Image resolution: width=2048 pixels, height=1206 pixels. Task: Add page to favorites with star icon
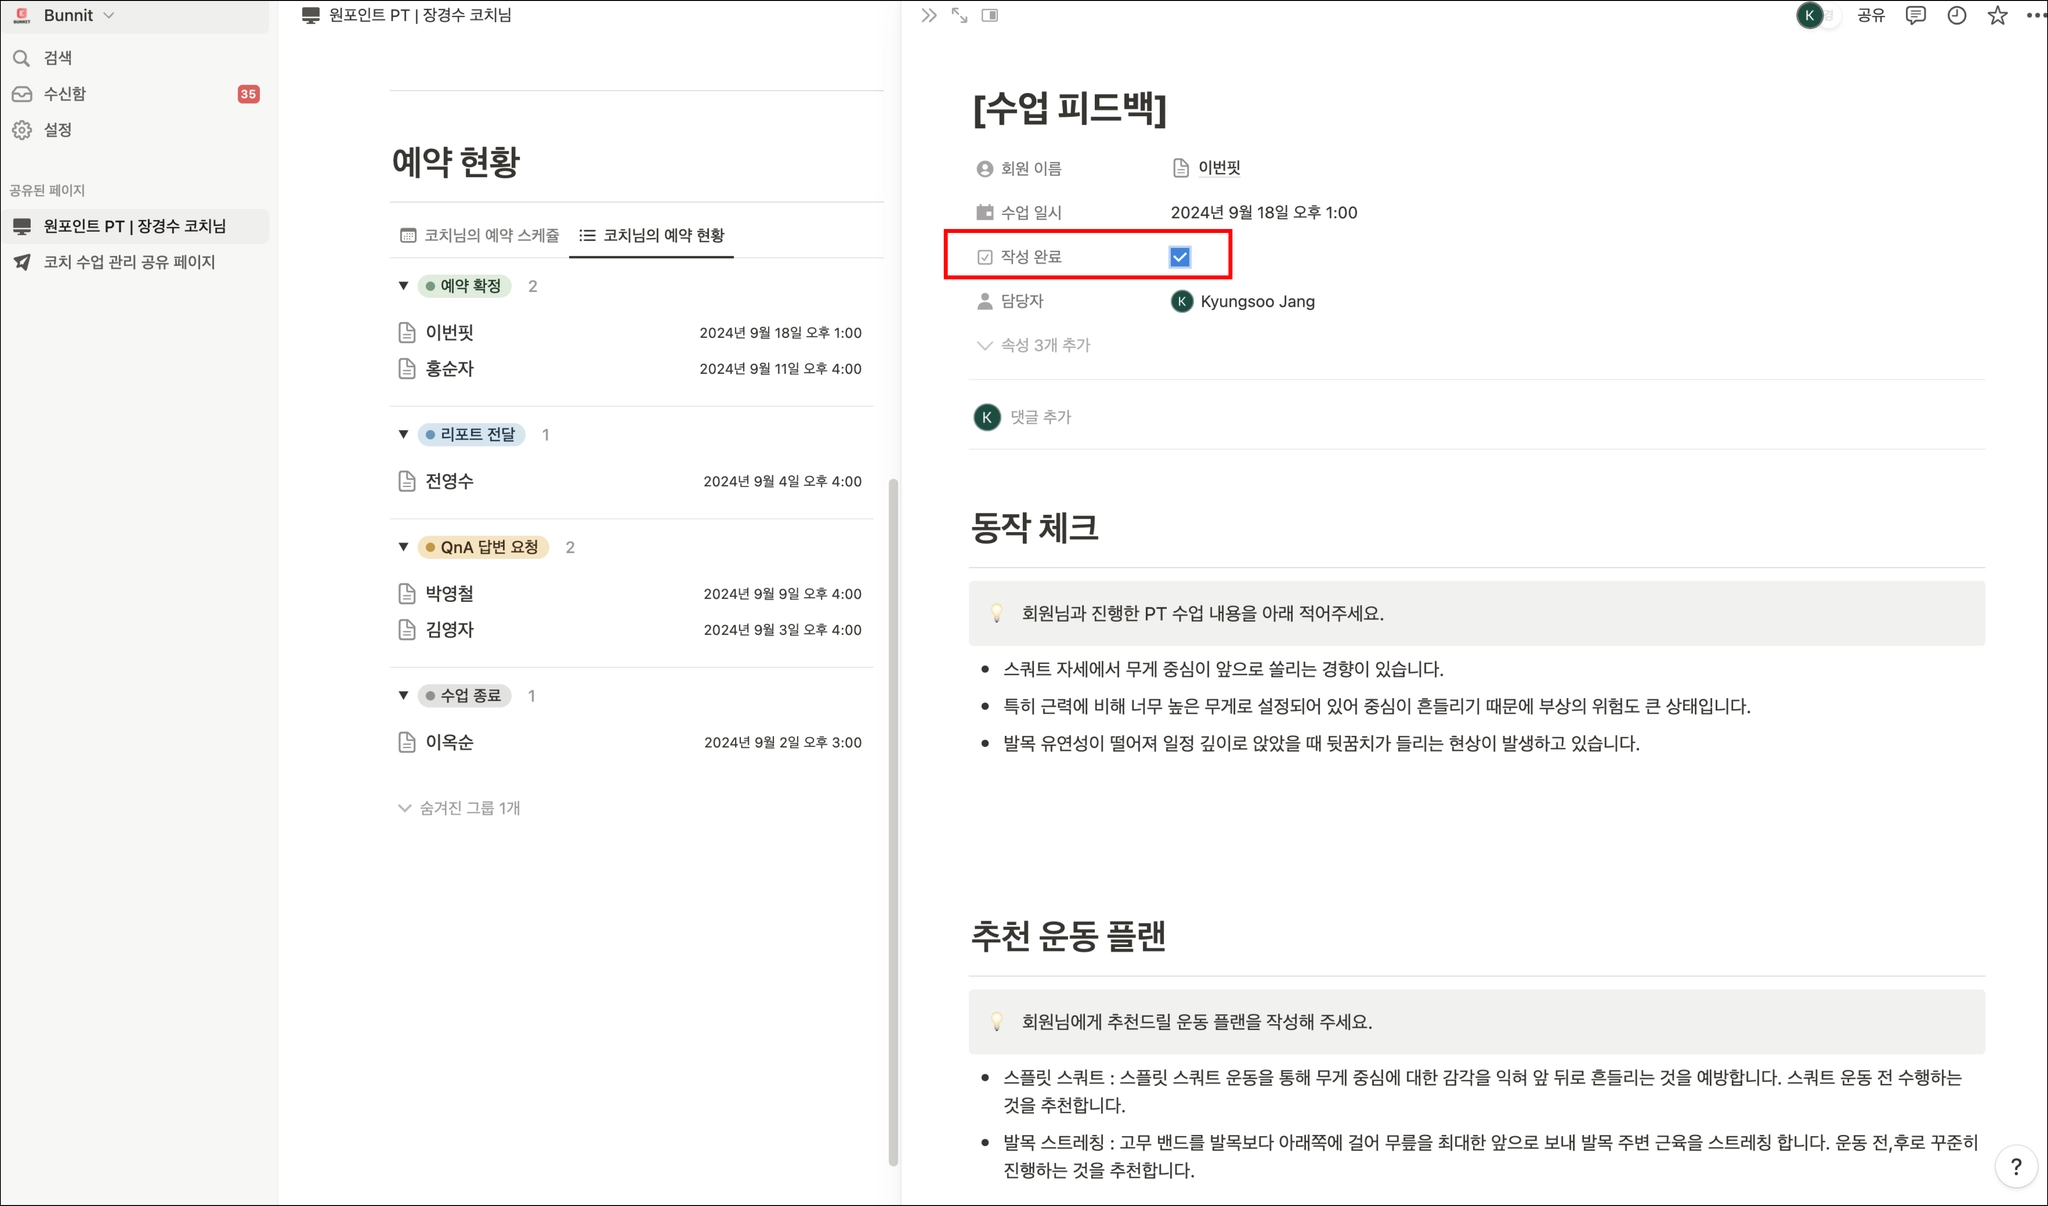pyautogui.click(x=1997, y=16)
